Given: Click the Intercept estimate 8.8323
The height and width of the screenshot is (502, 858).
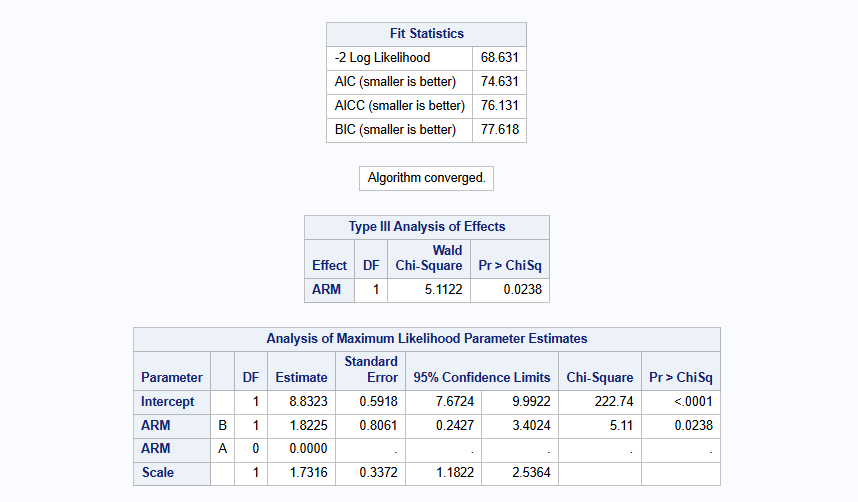Looking at the screenshot, I should click(302, 402).
